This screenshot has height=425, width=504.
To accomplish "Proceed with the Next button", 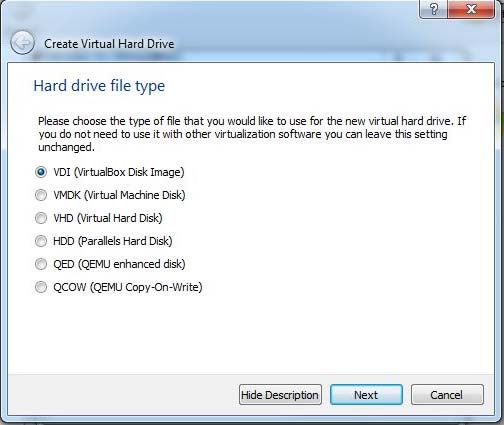I will [366, 395].
